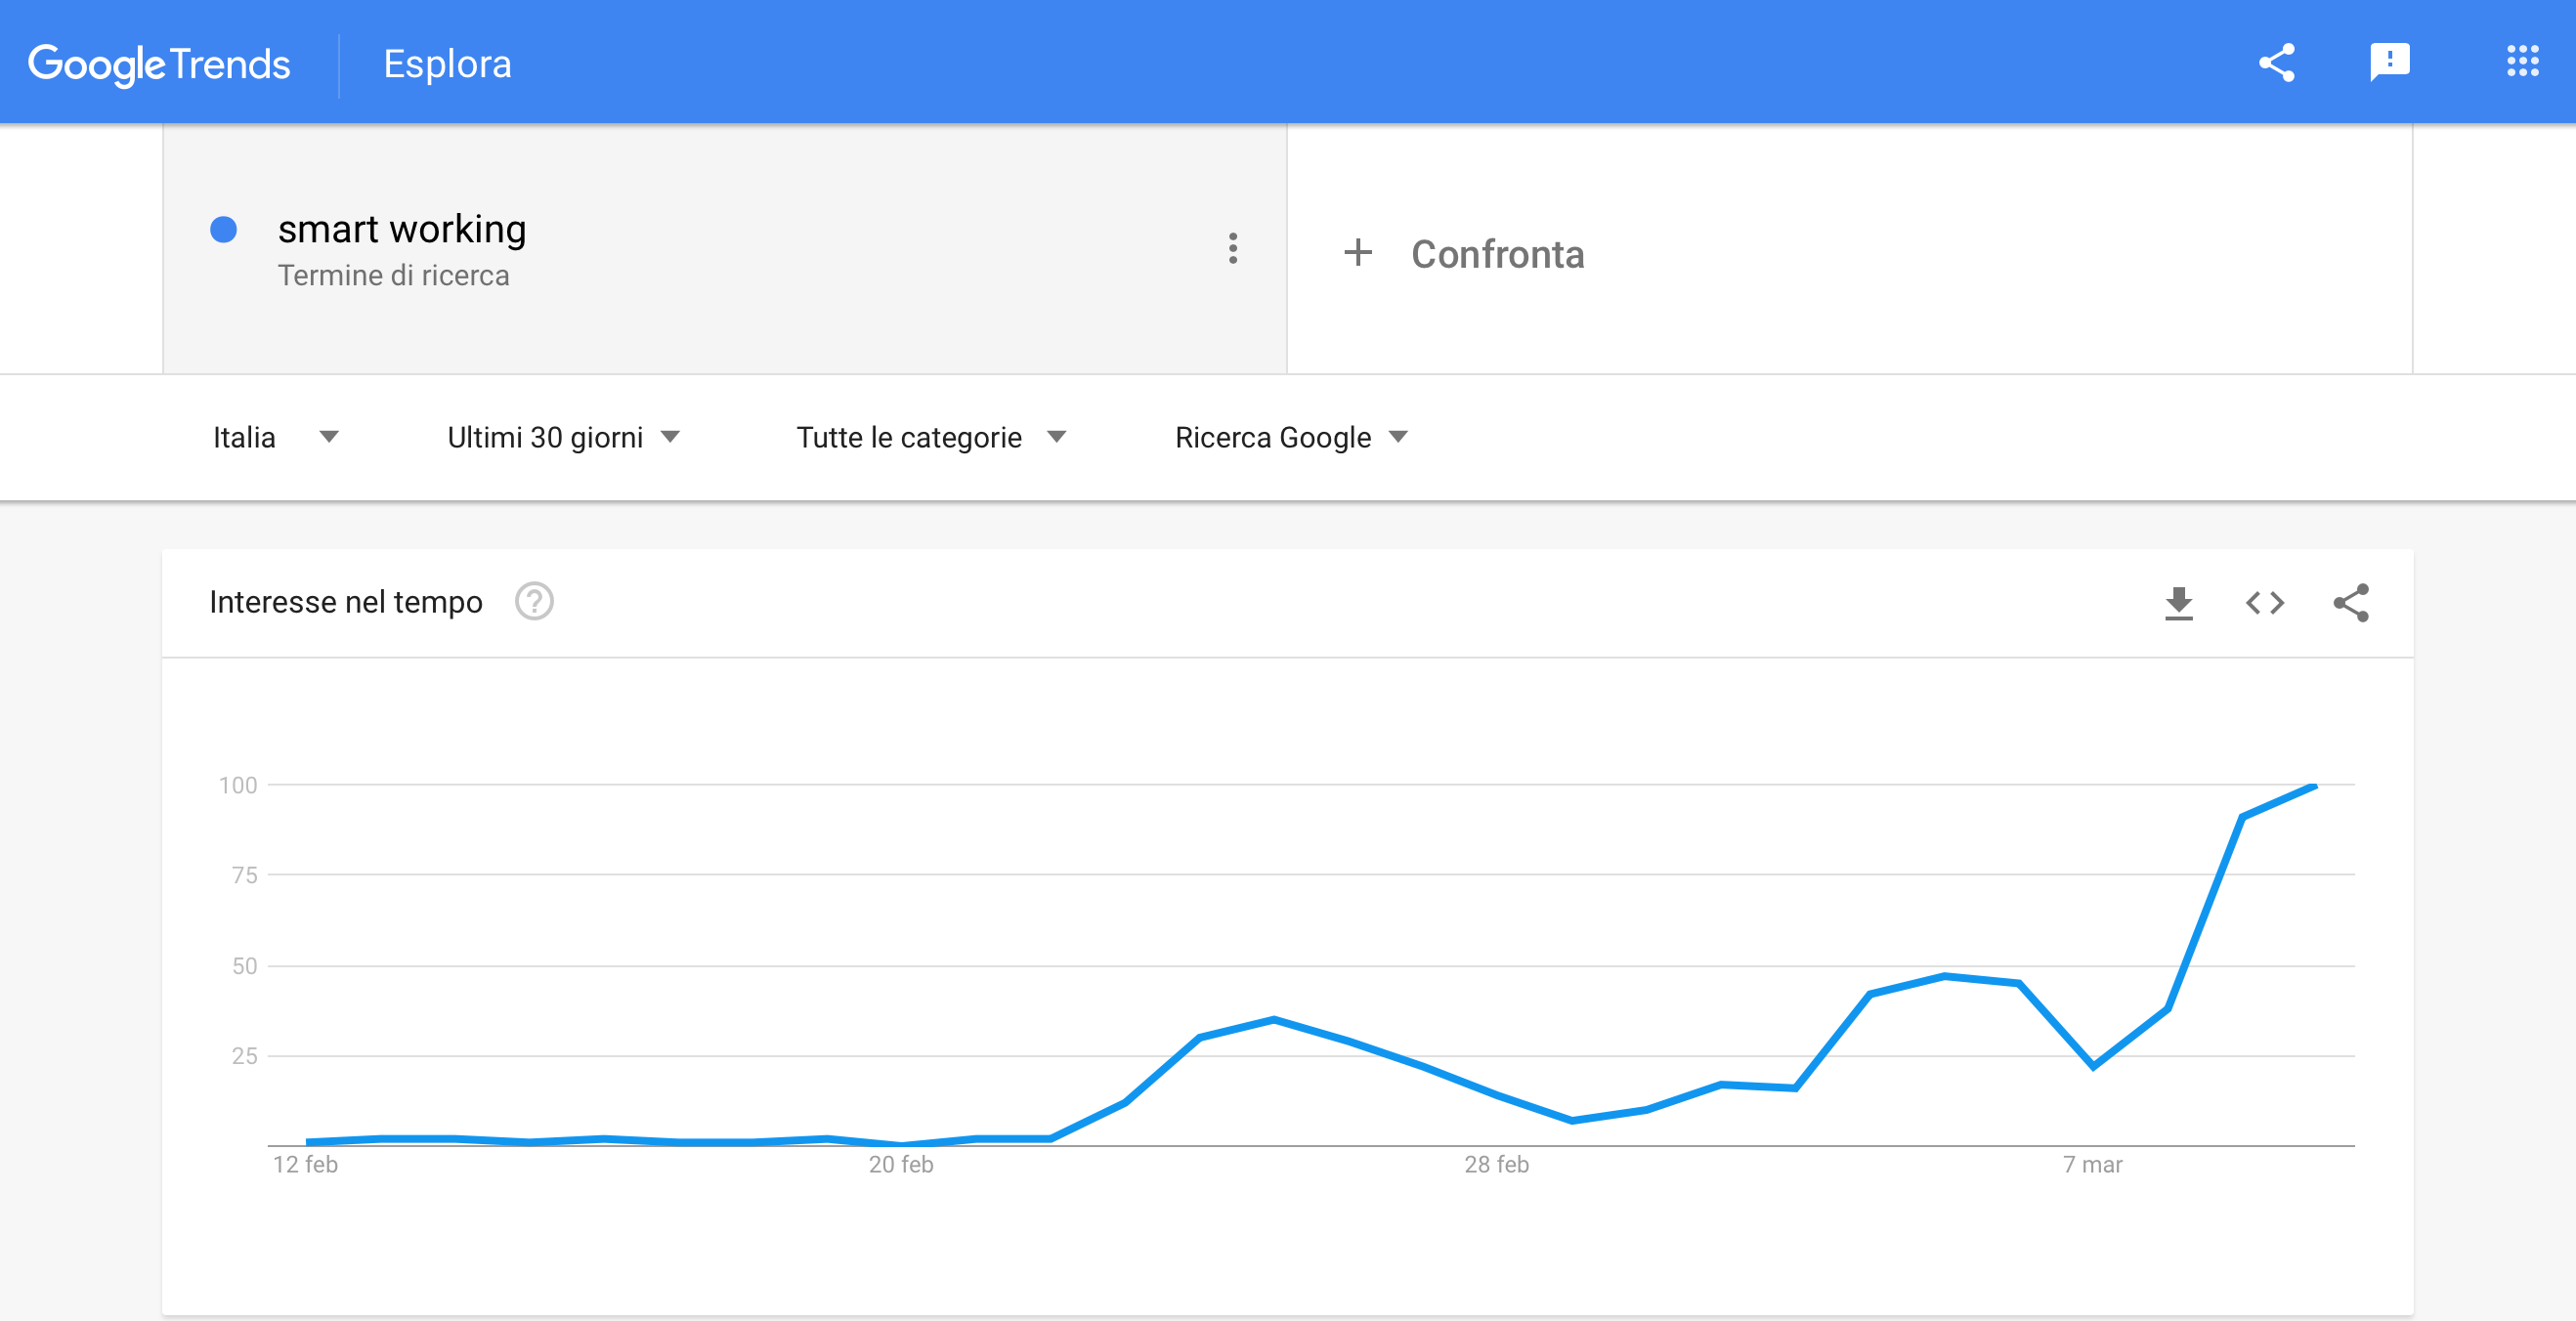
Task: Share the Interesse nel tempo chart
Action: (2351, 603)
